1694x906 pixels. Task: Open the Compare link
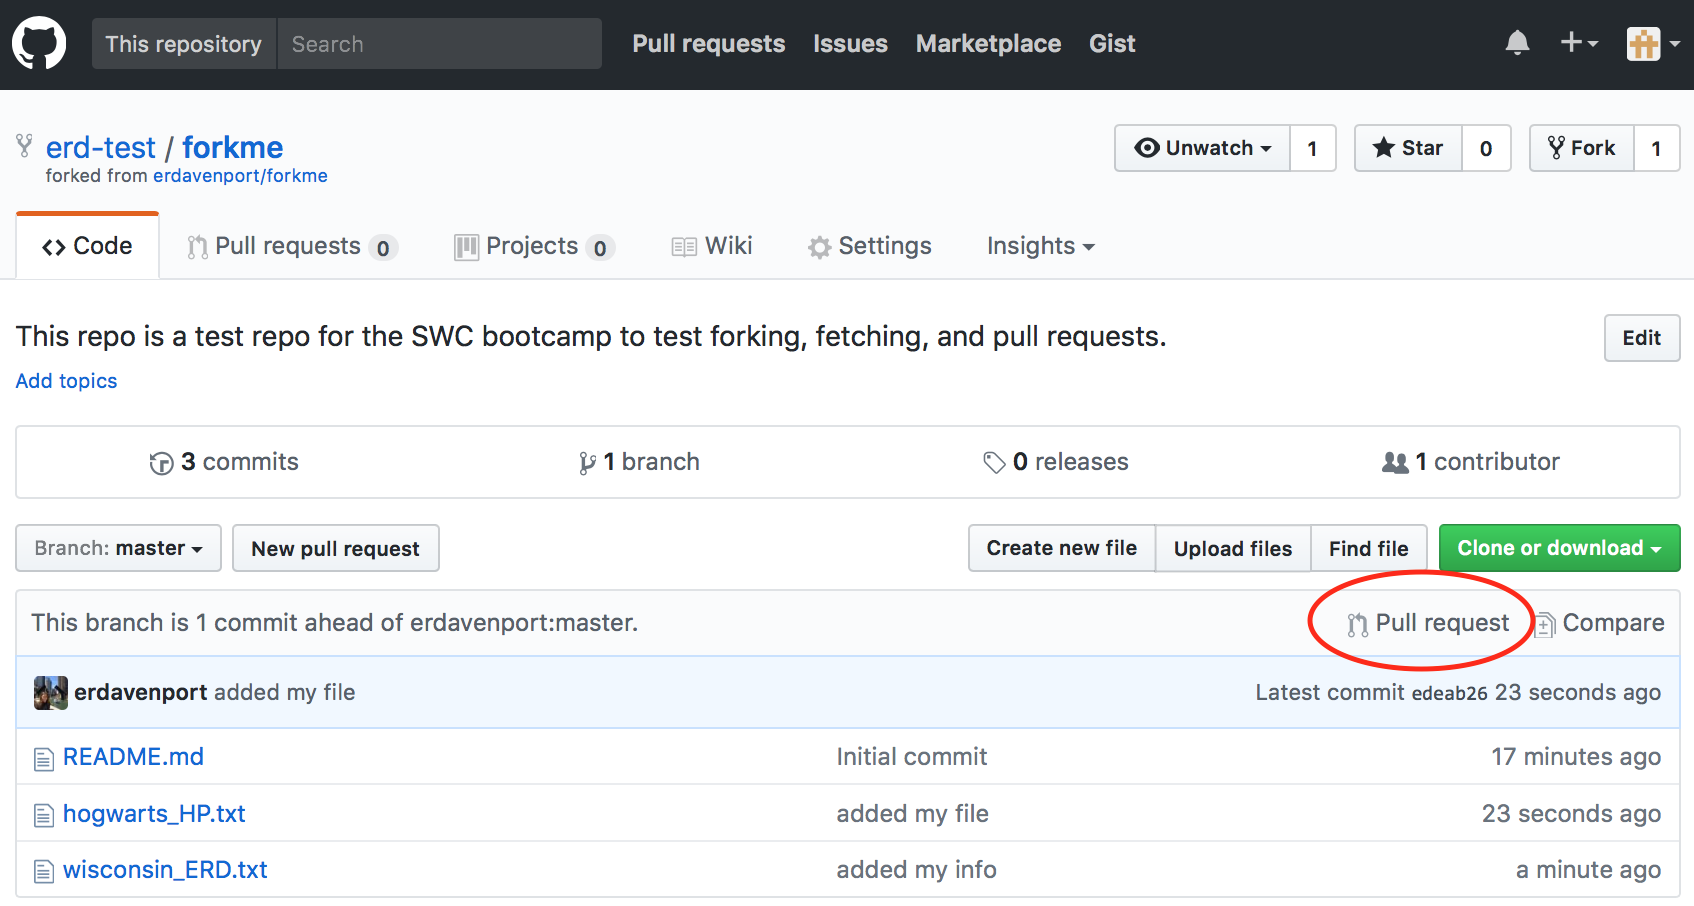pos(1600,623)
